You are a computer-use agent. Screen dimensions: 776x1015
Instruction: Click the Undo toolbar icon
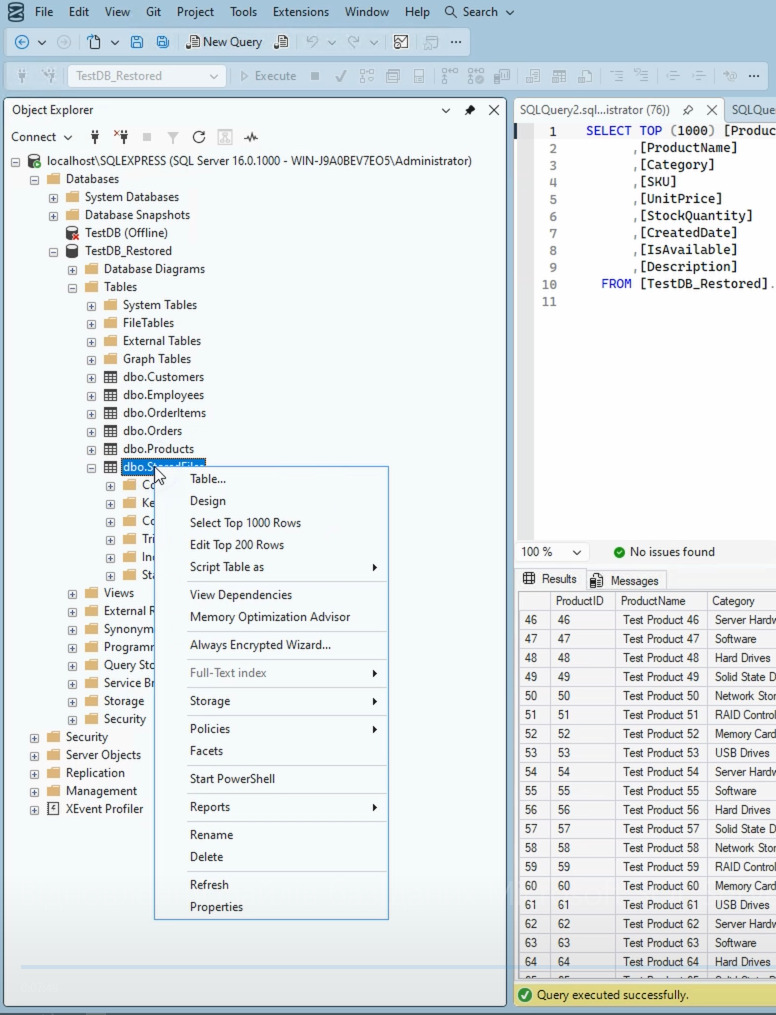312,42
